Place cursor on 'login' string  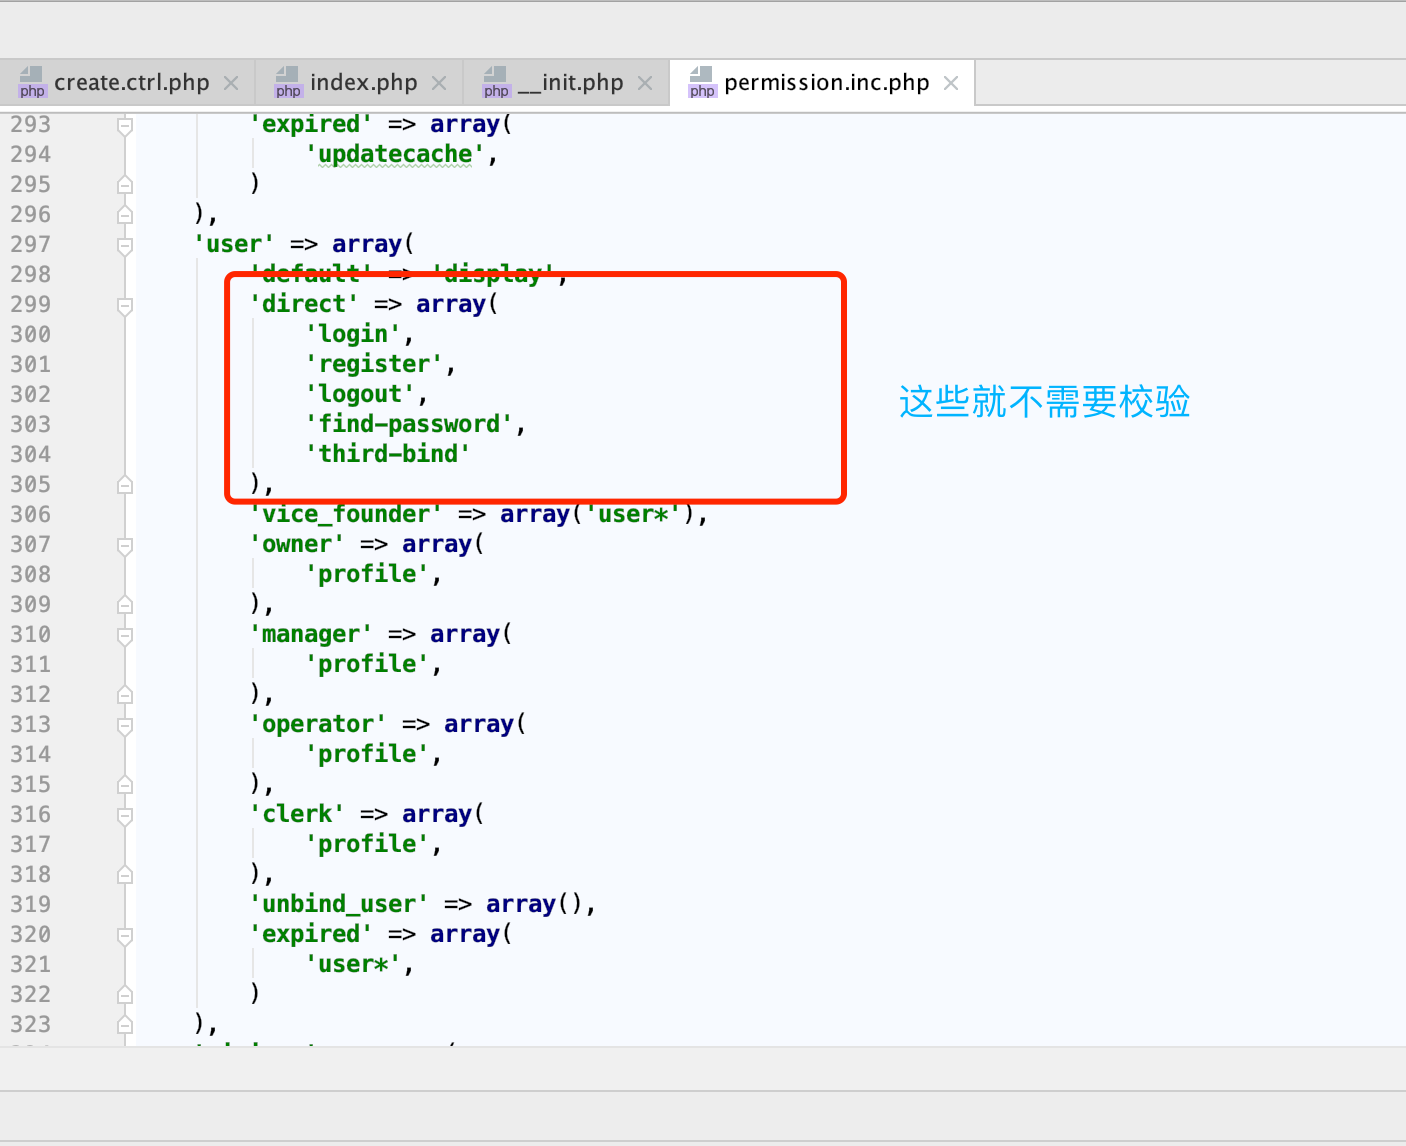[353, 334]
